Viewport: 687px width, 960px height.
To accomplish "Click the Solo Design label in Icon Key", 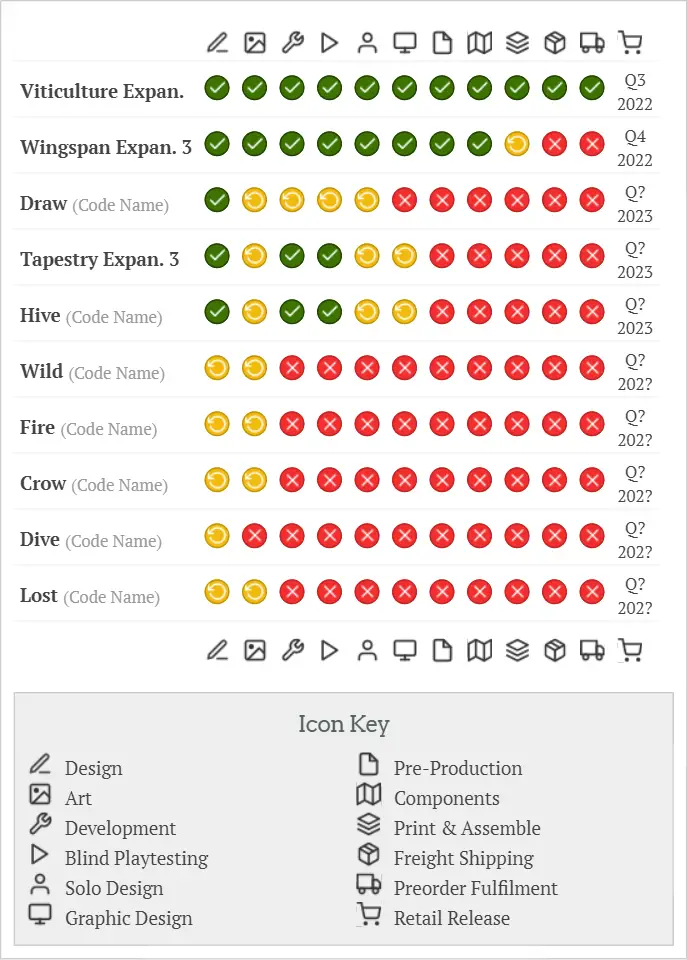I will point(114,888).
